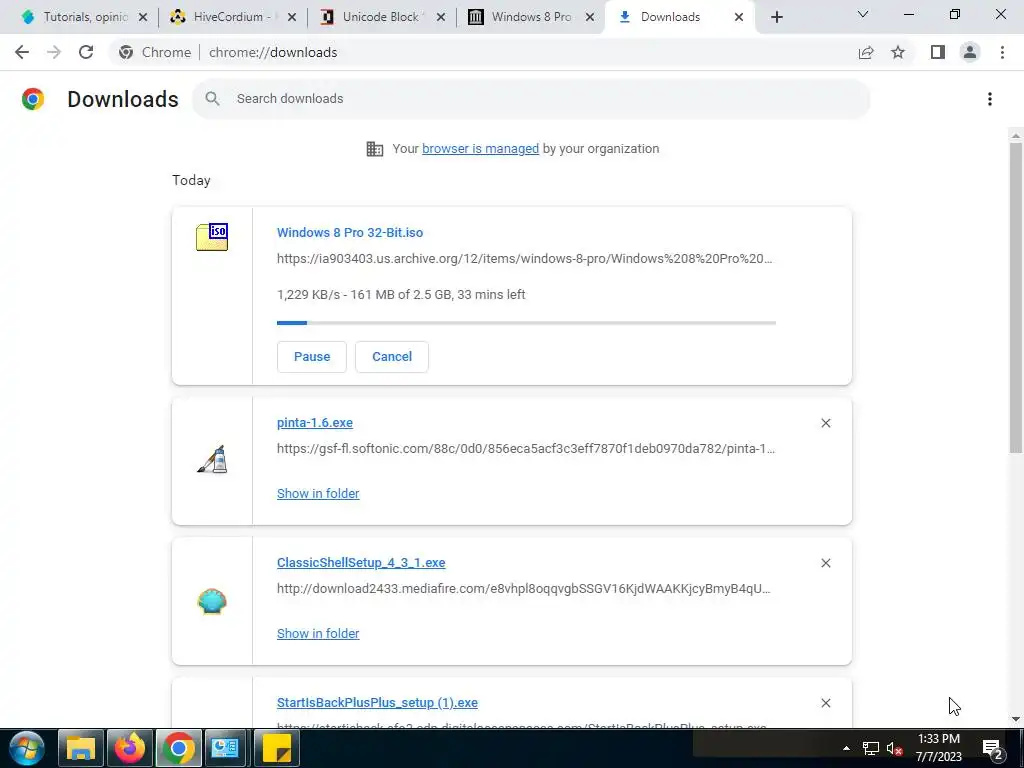Click the ISO download progress bar
Viewport: 1024px width, 768px height.
click(526, 323)
